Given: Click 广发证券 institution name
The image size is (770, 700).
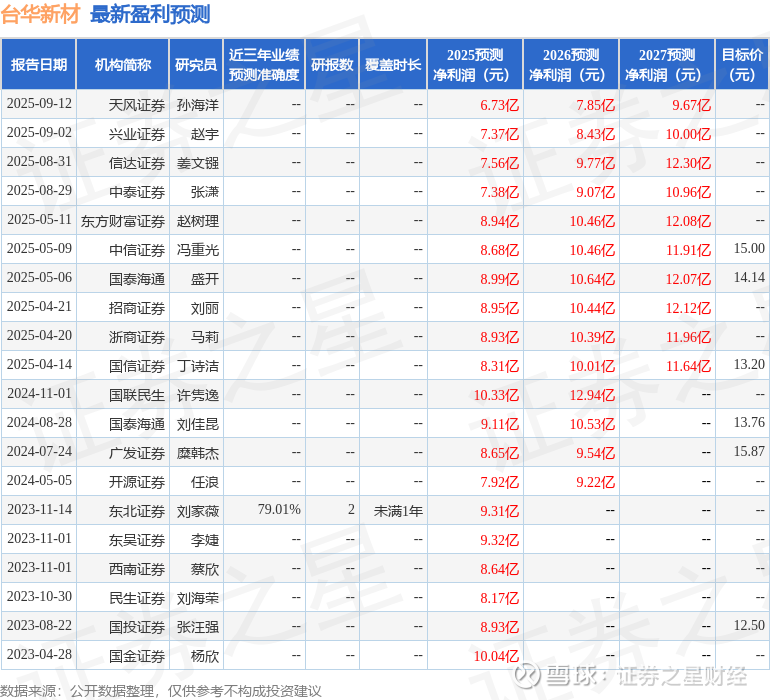Looking at the screenshot, I should (x=137, y=453).
